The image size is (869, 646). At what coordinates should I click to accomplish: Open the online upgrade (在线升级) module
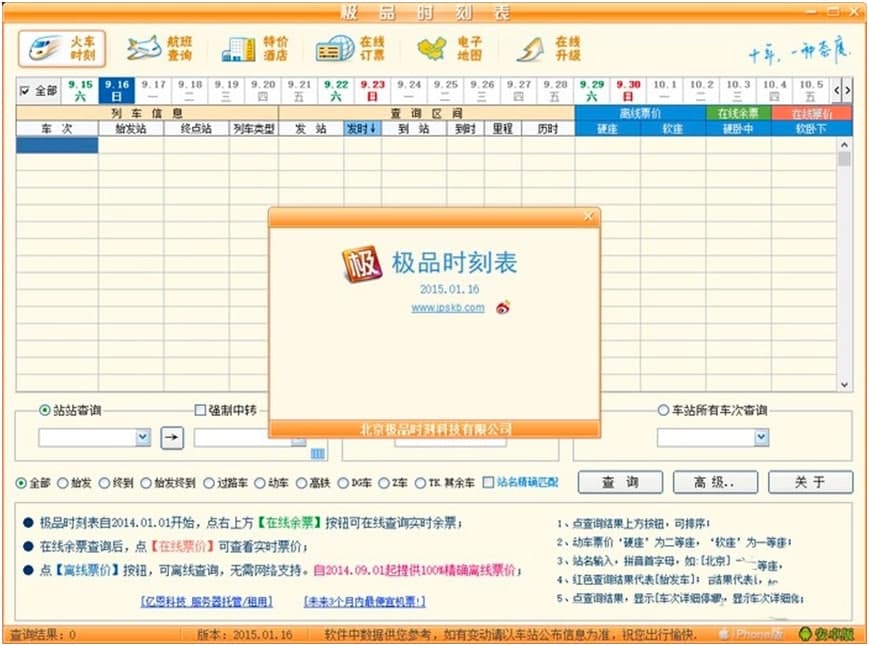[x=549, y=49]
